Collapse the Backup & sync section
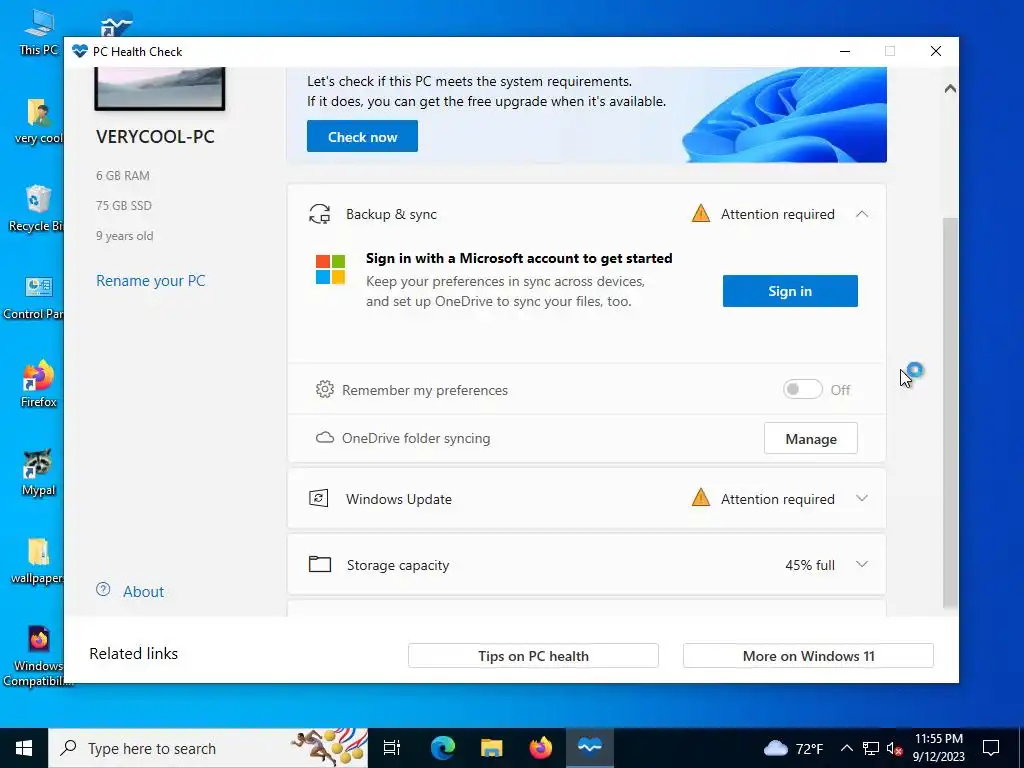This screenshot has height=768, width=1024. 862,214
